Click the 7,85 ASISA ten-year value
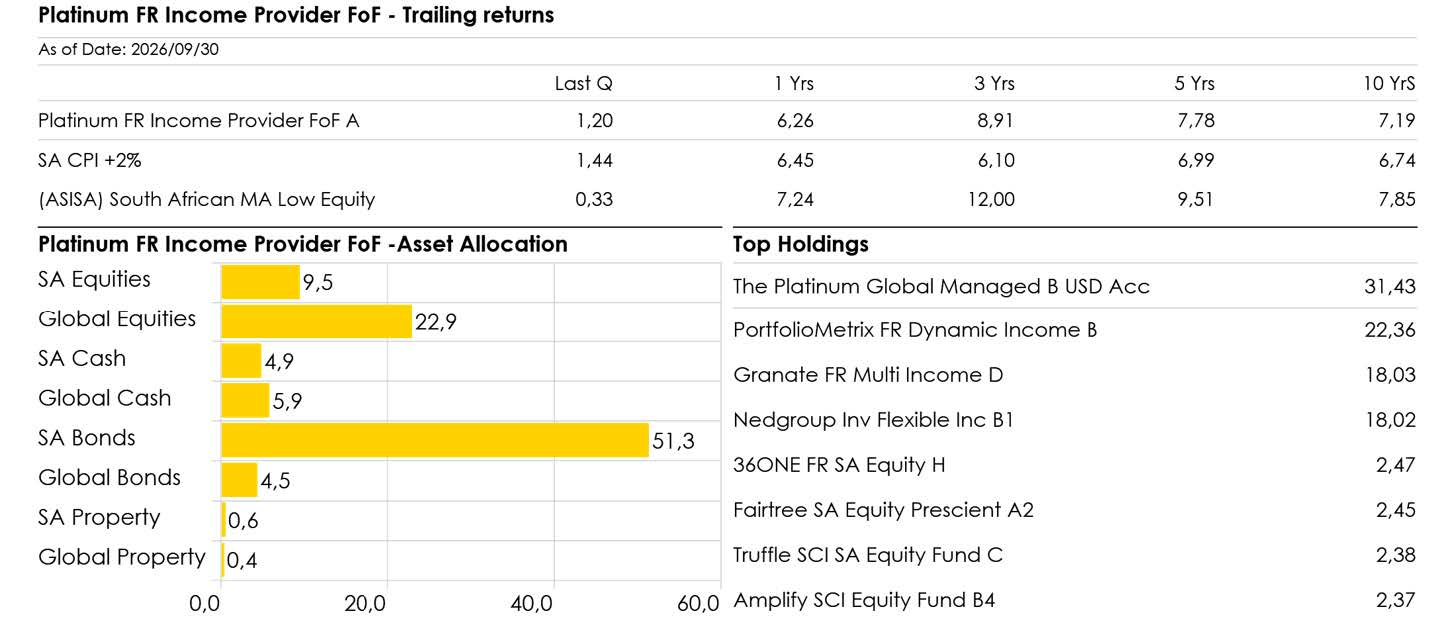The width and height of the screenshot is (1454, 625). (x=1397, y=199)
